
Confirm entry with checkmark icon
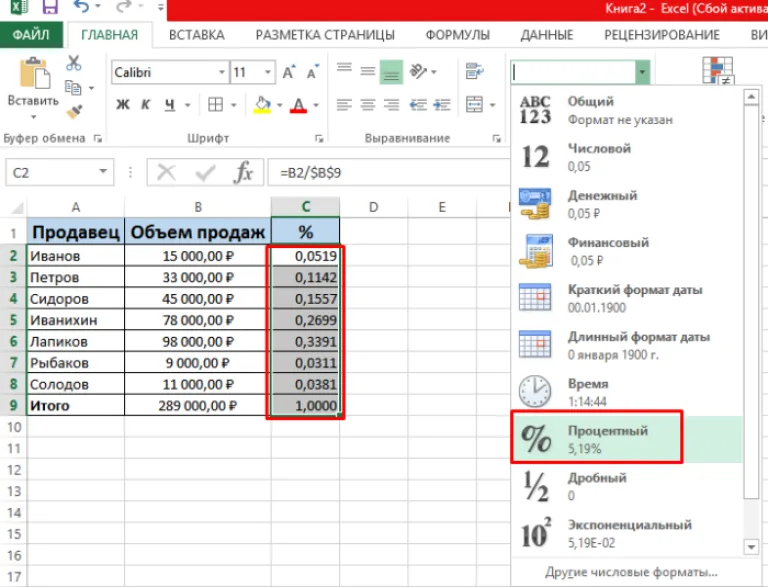coord(205,172)
